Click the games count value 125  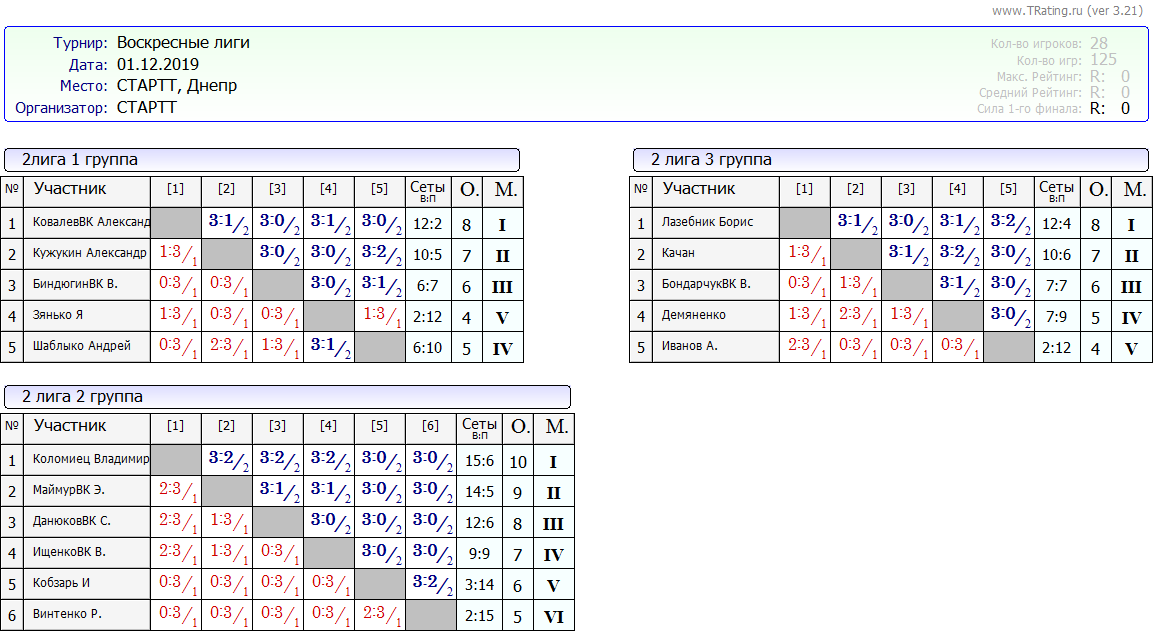1103,60
